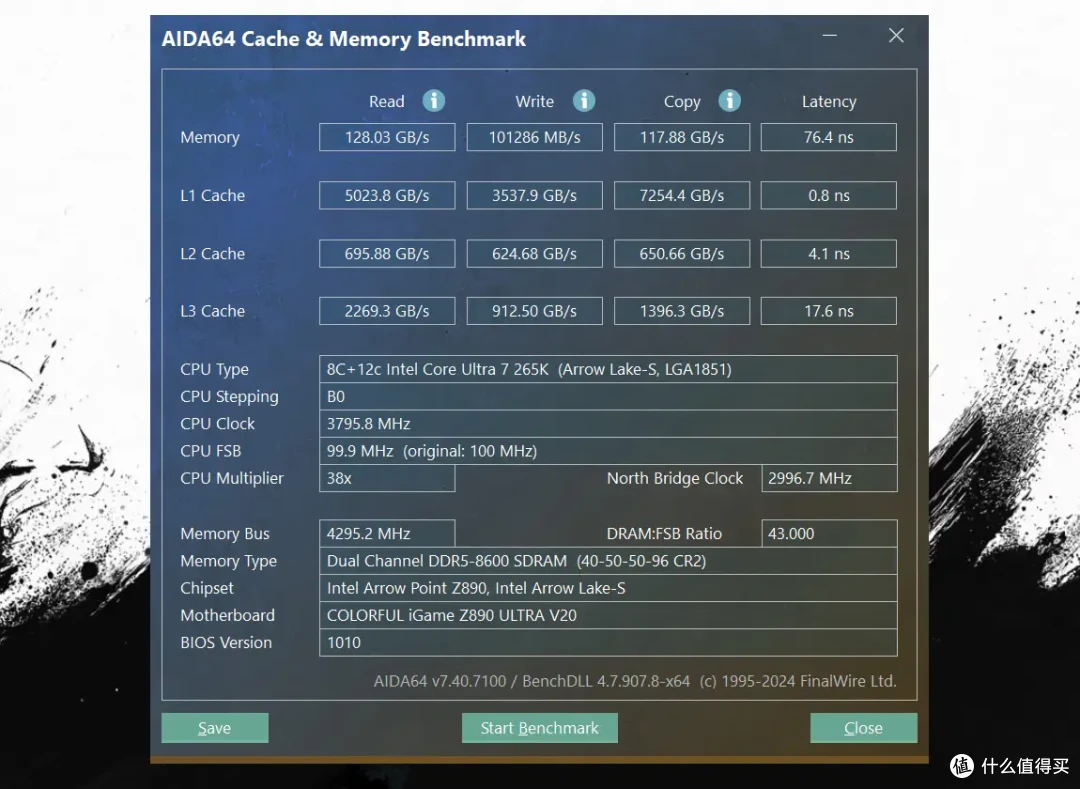1080x789 pixels.
Task: Click the North Bridge Clock label
Action: (675, 478)
